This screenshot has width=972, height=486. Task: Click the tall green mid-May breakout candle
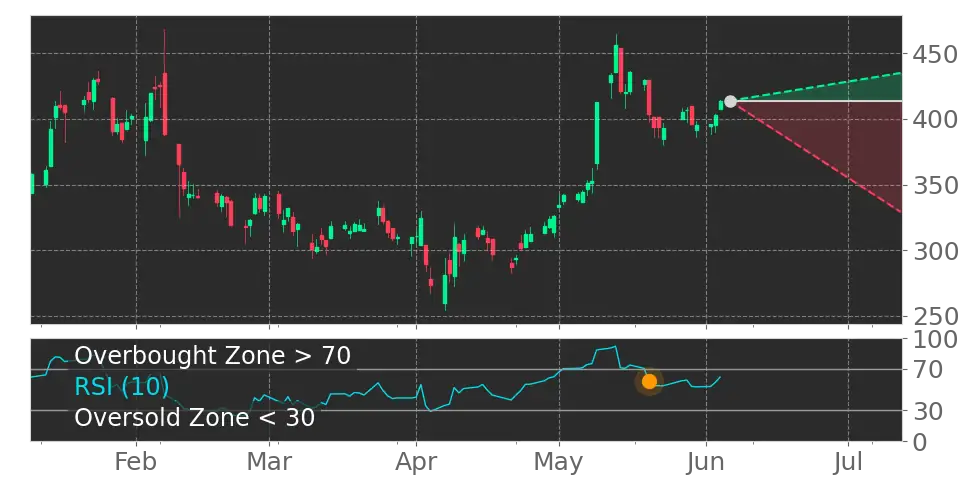pos(597,133)
